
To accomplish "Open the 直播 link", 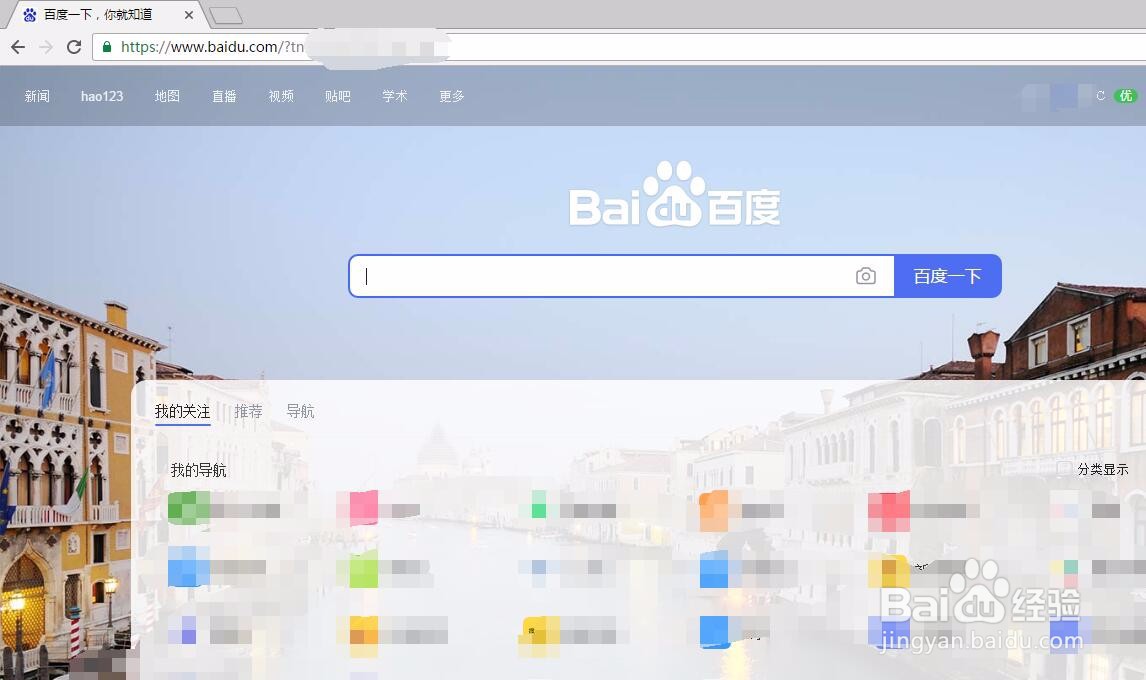I will [x=224, y=96].
